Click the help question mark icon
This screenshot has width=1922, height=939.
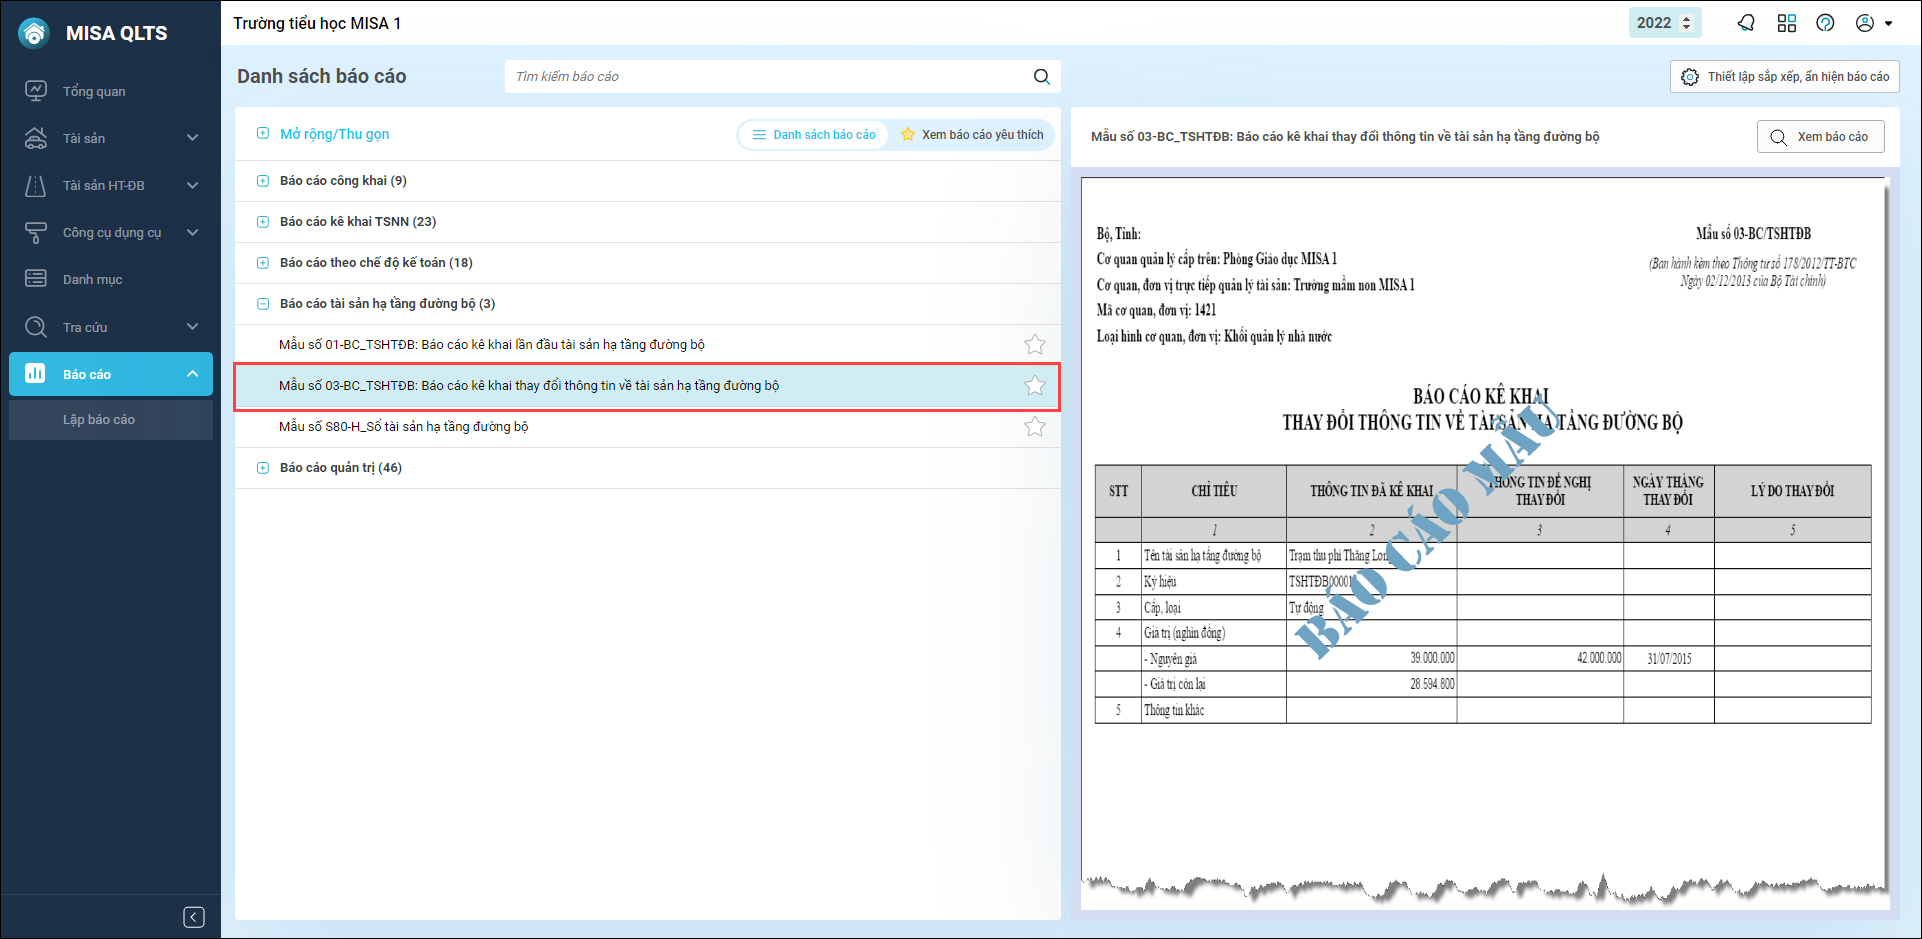pos(1825,23)
